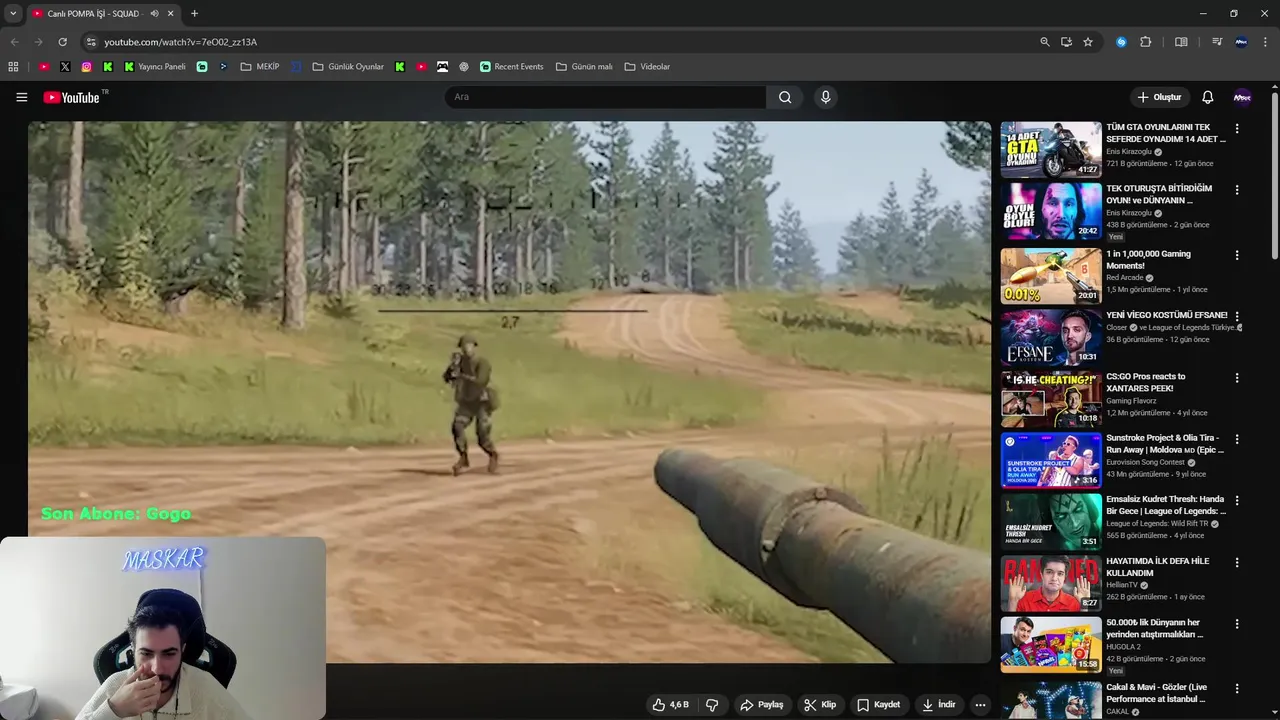1280x720 pixels.
Task: Open the IS HE CHEATING thumbnail
Action: pos(1051,399)
